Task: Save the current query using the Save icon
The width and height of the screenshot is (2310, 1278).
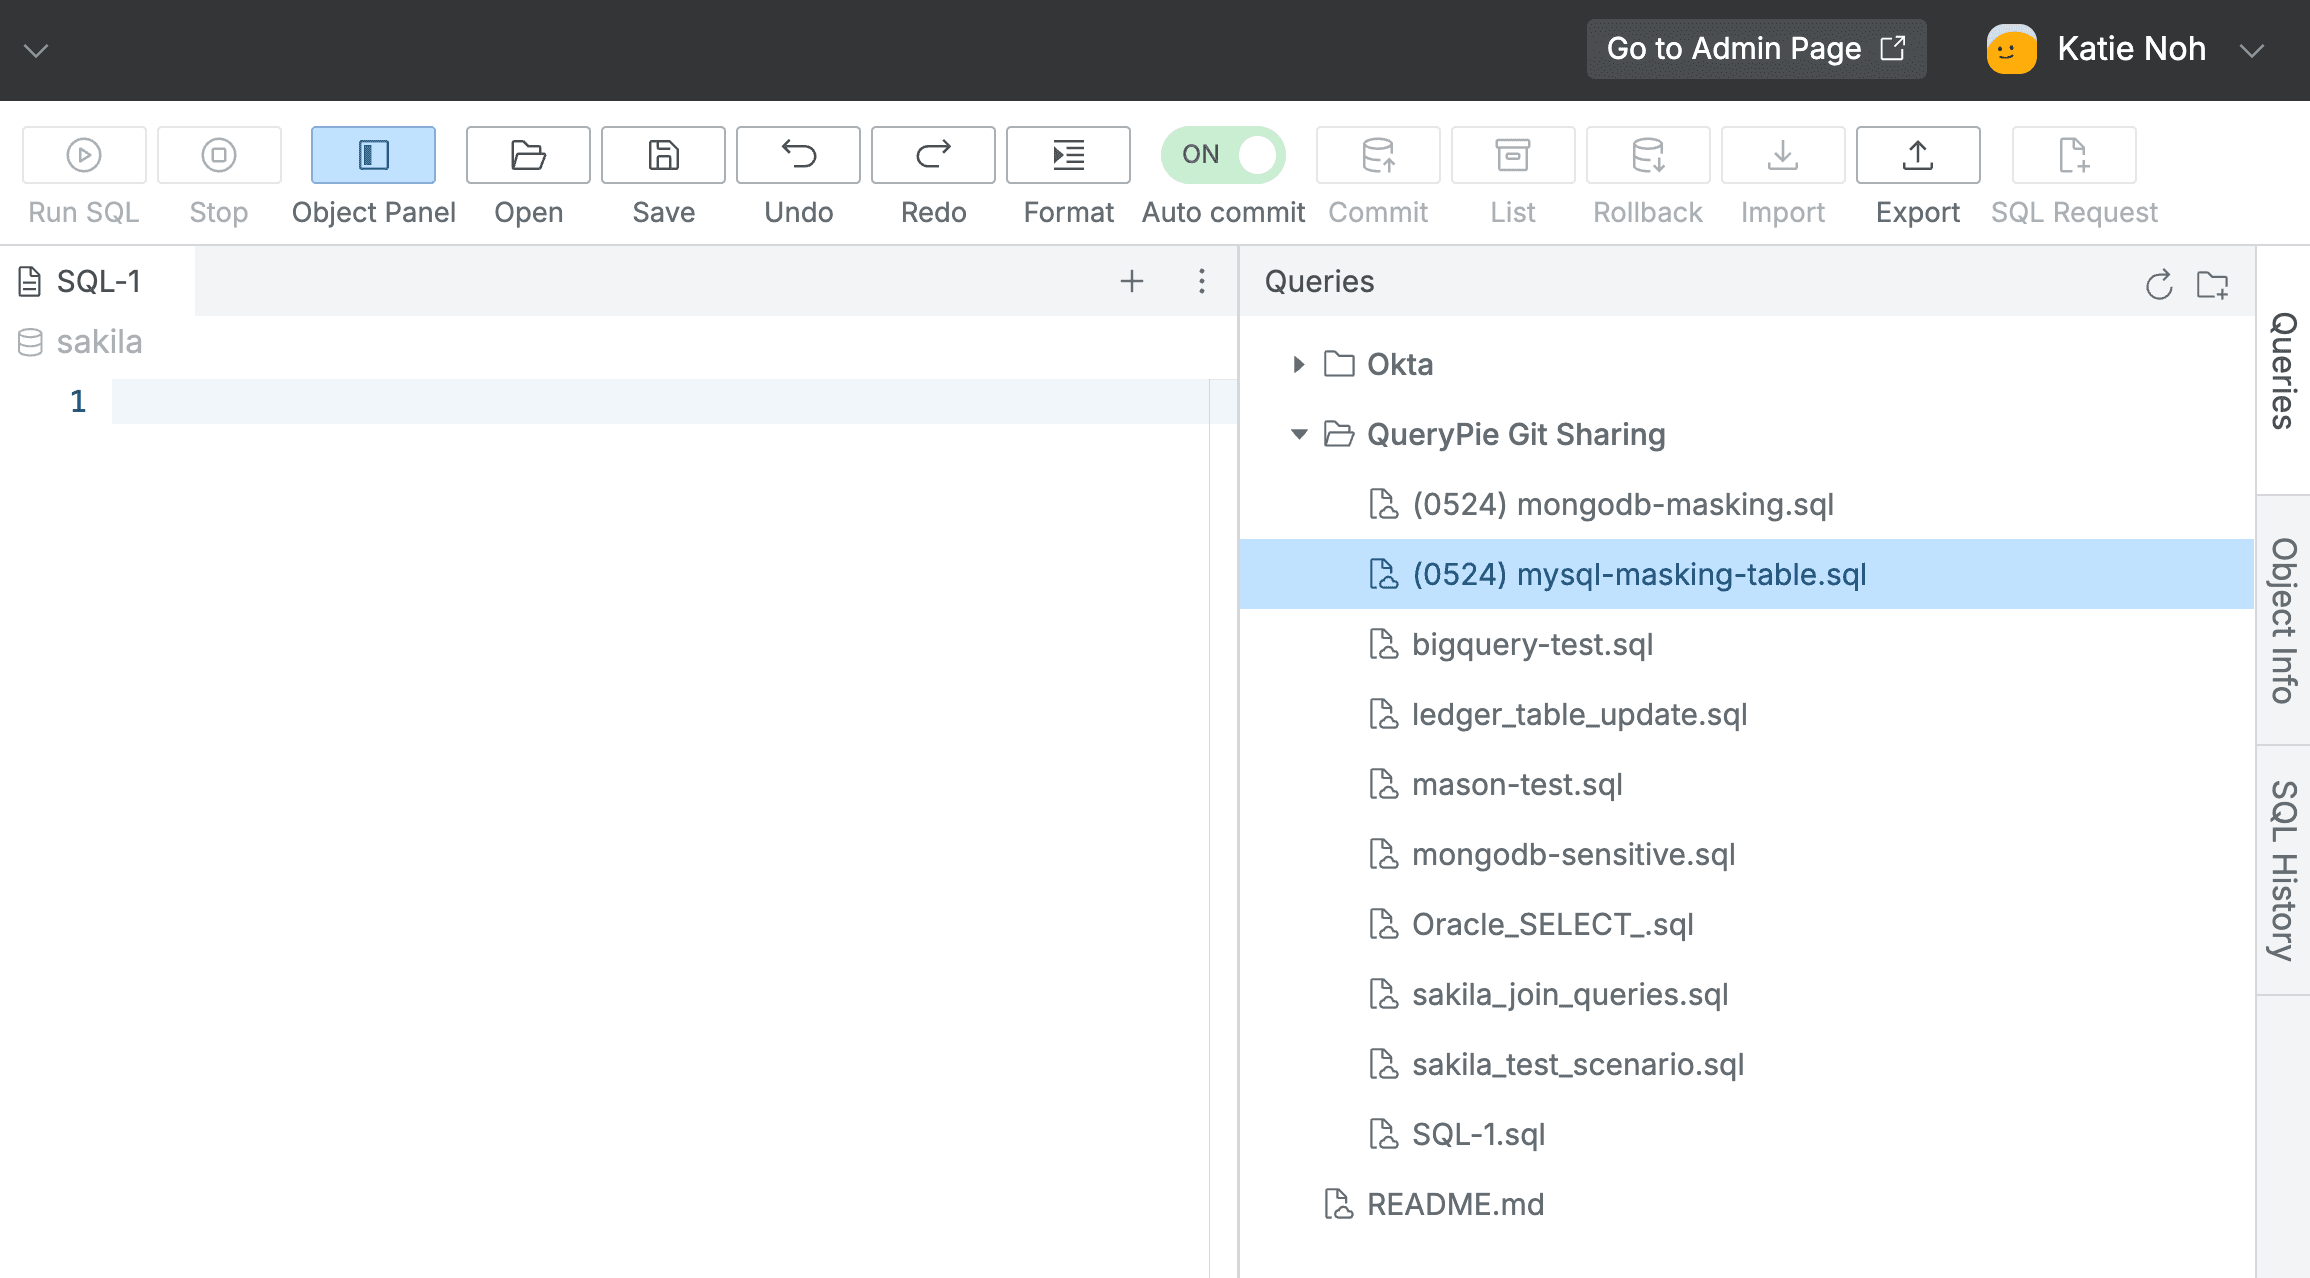Action: point(662,155)
